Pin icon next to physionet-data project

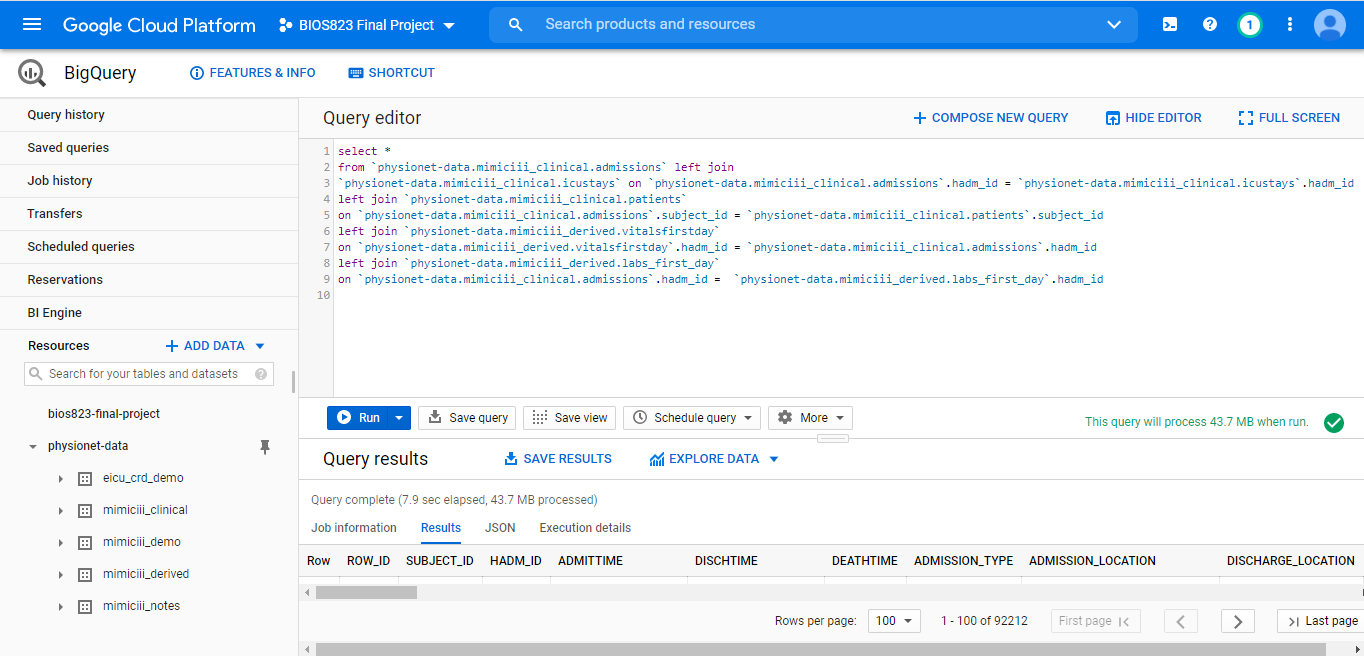tap(265, 447)
